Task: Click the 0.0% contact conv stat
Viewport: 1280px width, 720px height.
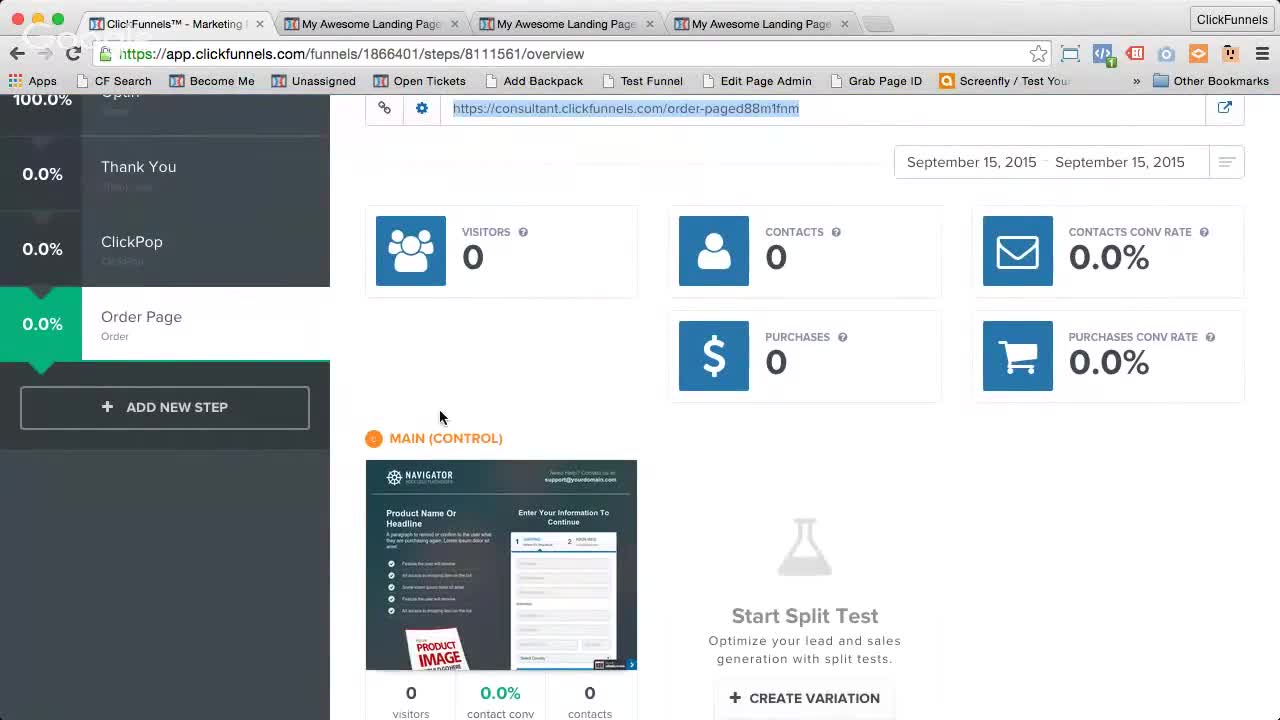Action: click(500, 701)
